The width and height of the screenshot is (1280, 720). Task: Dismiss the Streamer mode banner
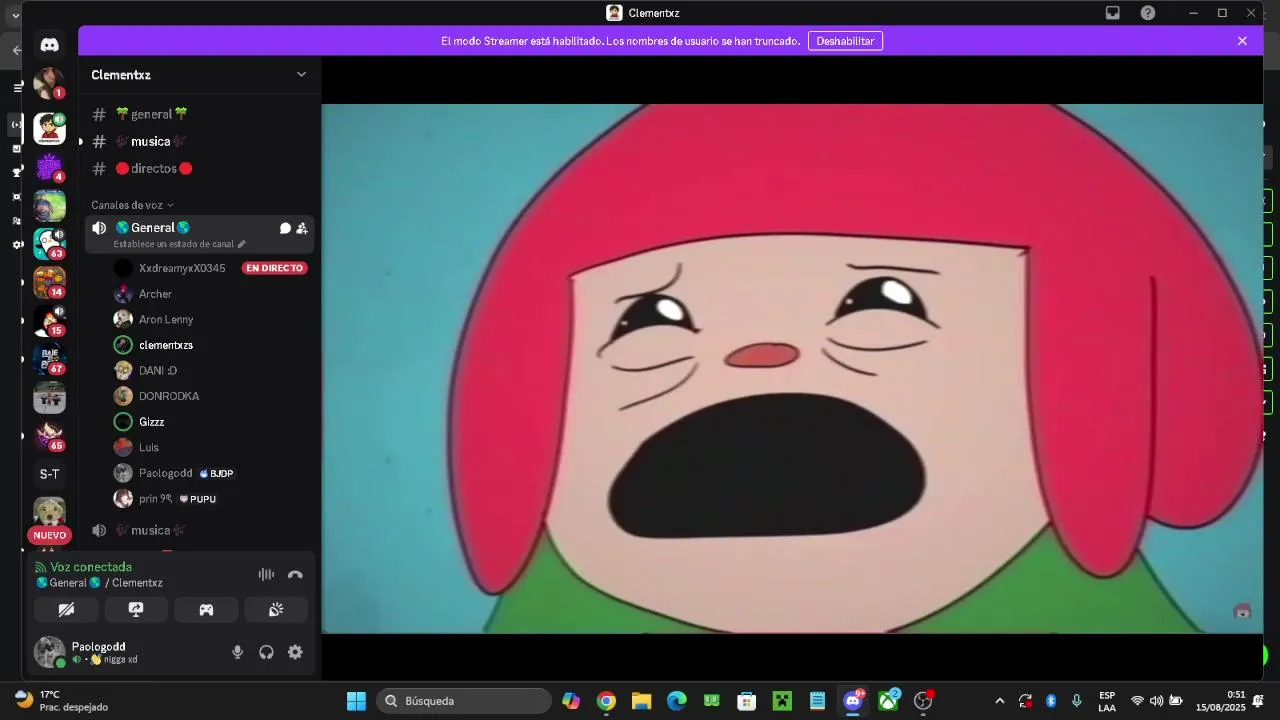(1242, 41)
